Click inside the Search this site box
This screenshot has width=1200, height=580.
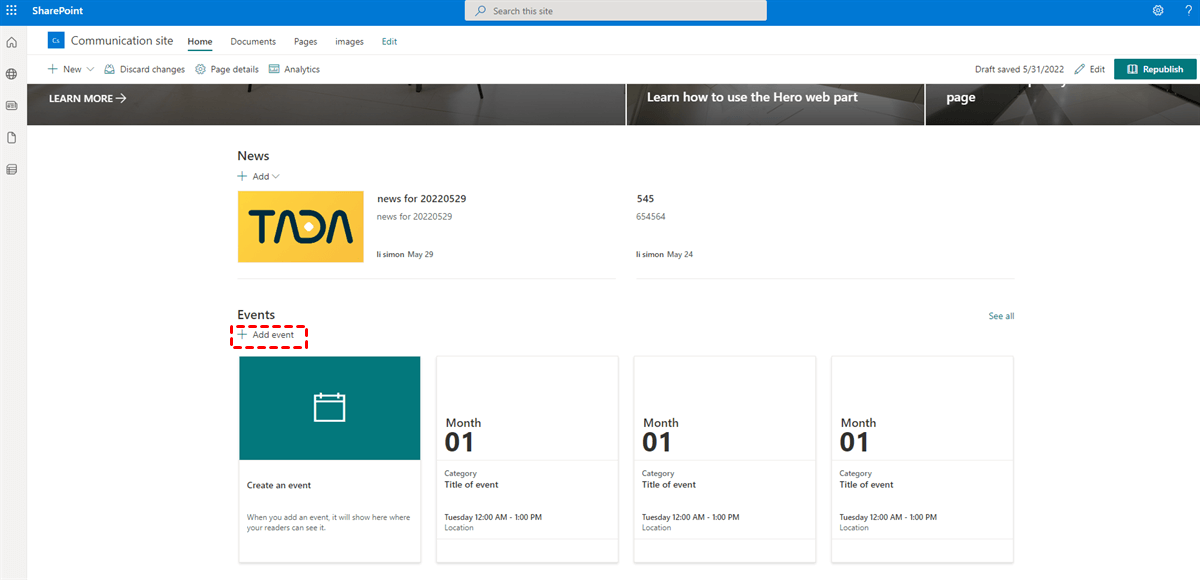(x=615, y=11)
